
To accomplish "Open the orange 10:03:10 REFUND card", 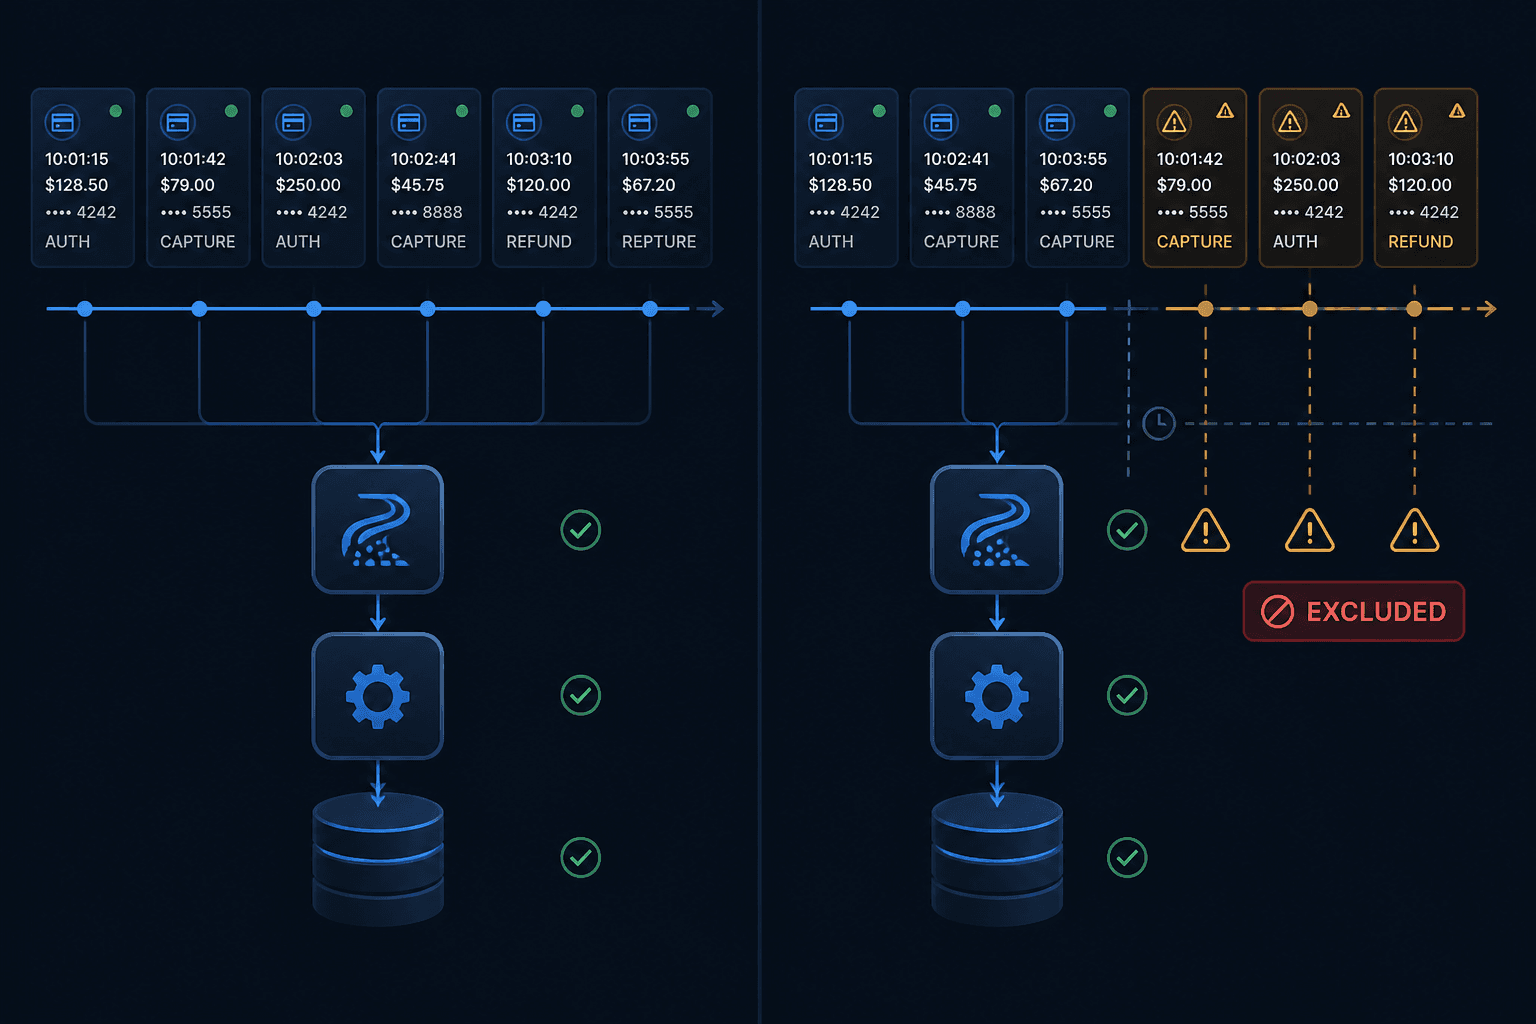I will click(1425, 178).
